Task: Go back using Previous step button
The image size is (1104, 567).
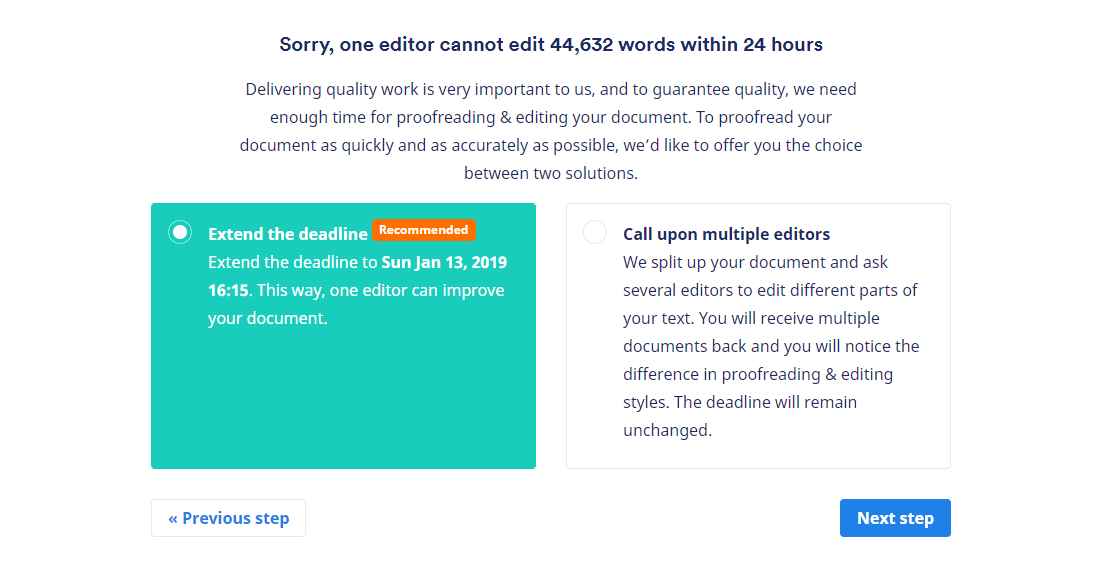Action: pos(228,518)
